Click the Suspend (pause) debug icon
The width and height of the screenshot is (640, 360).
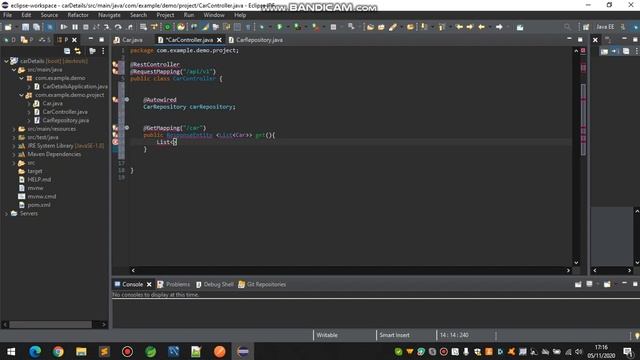coord(75,27)
